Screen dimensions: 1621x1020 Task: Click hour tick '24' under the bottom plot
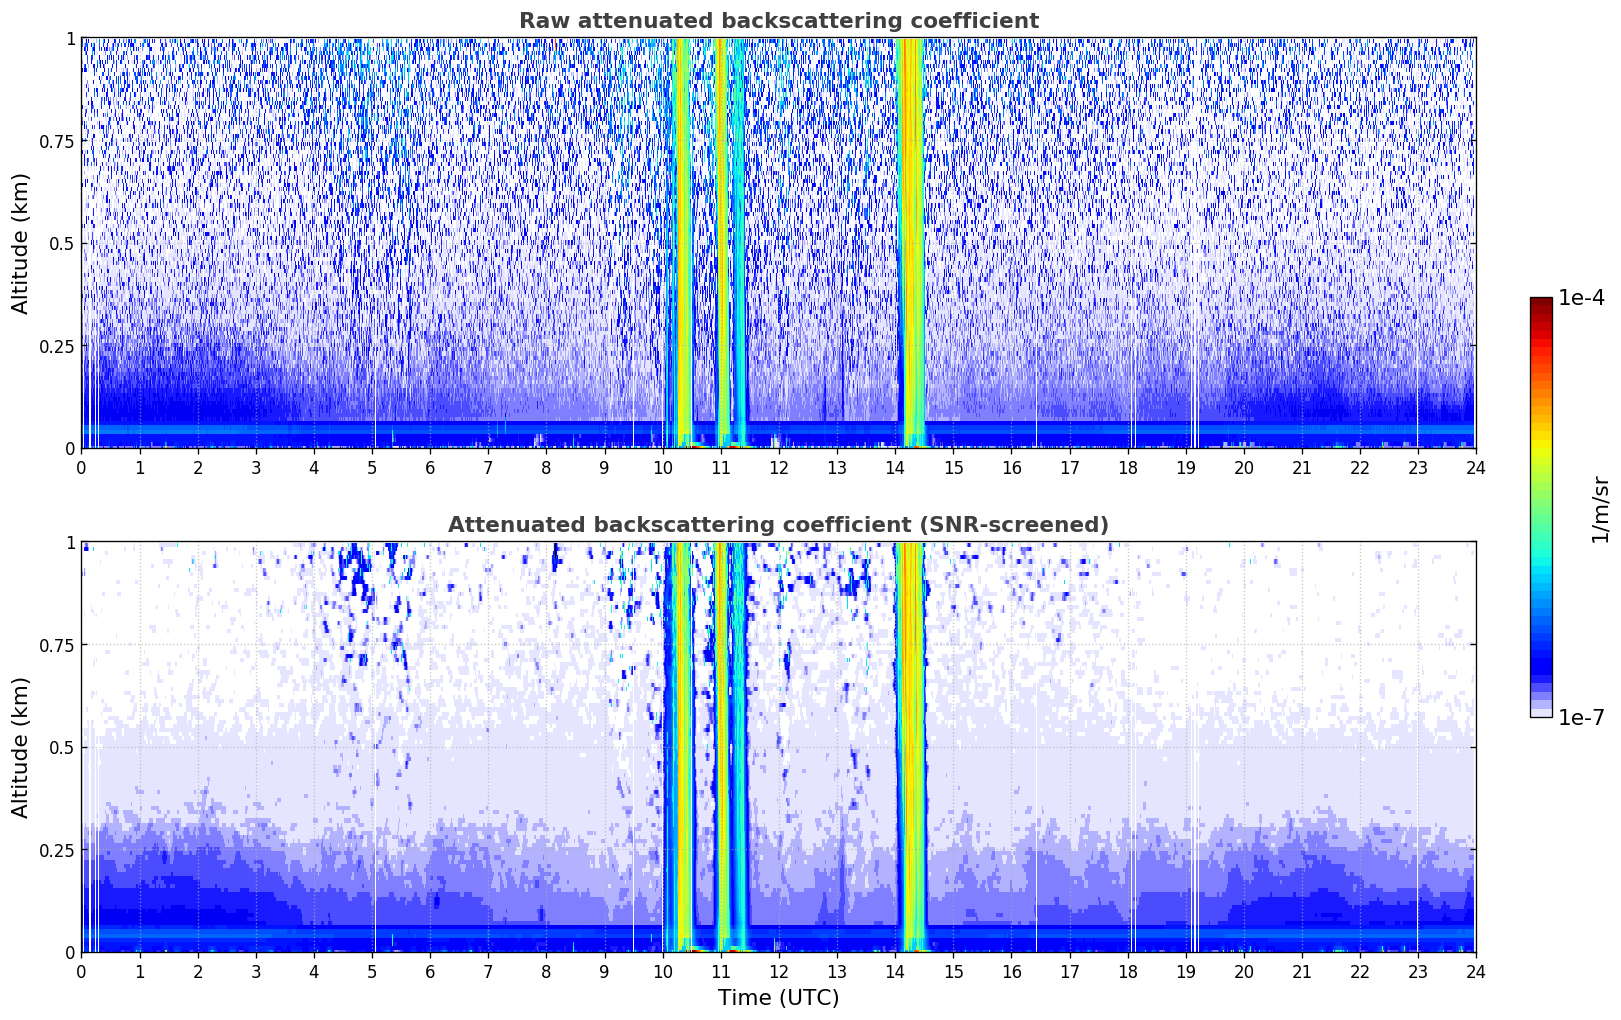pos(1475,971)
